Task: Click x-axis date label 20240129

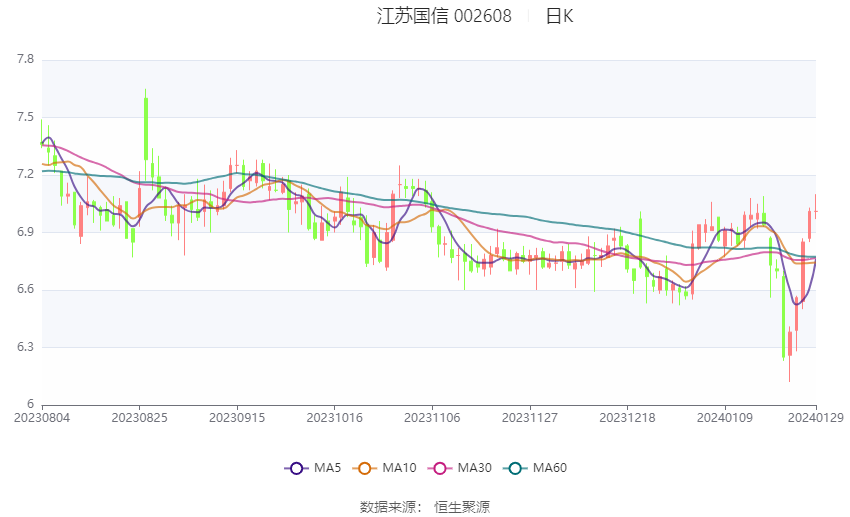Action: pos(816,418)
